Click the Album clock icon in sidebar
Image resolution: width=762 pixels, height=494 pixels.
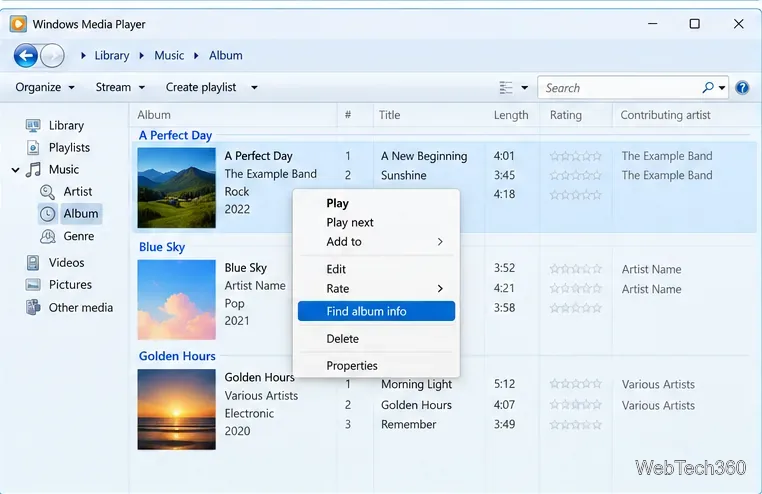[x=47, y=214]
